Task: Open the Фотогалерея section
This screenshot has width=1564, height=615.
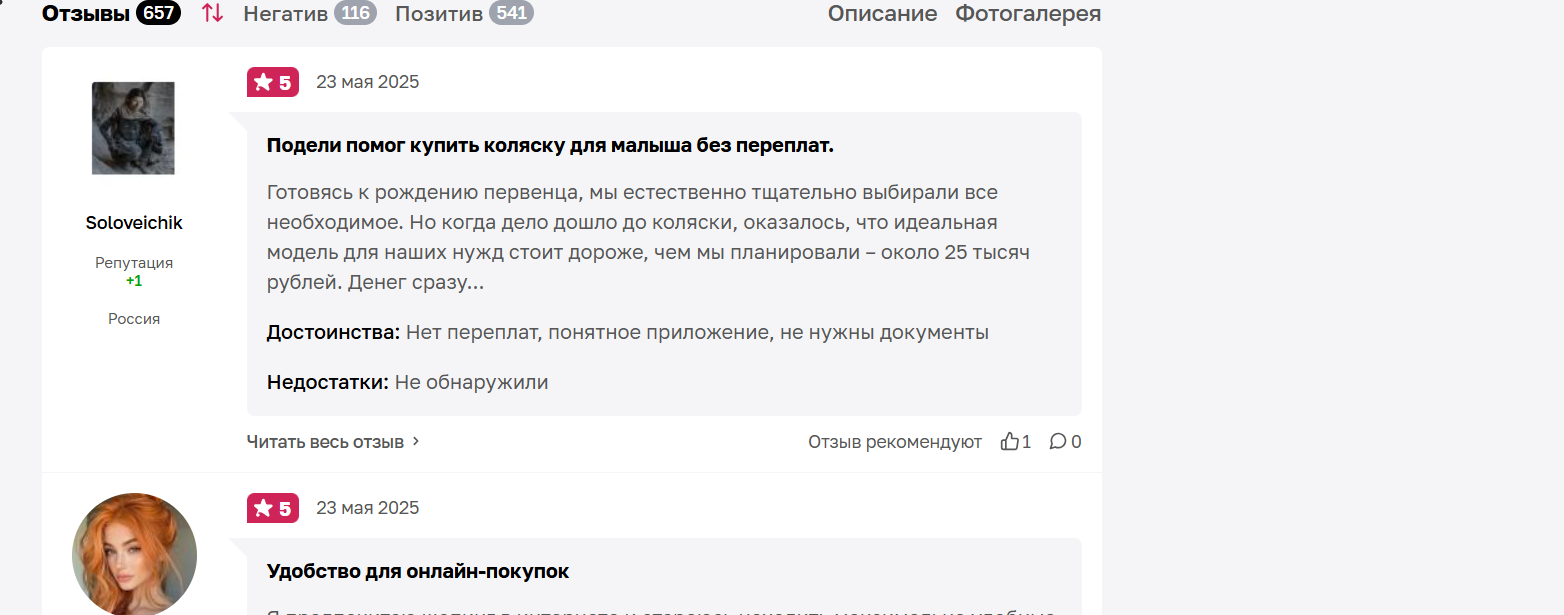Action: (x=1028, y=13)
